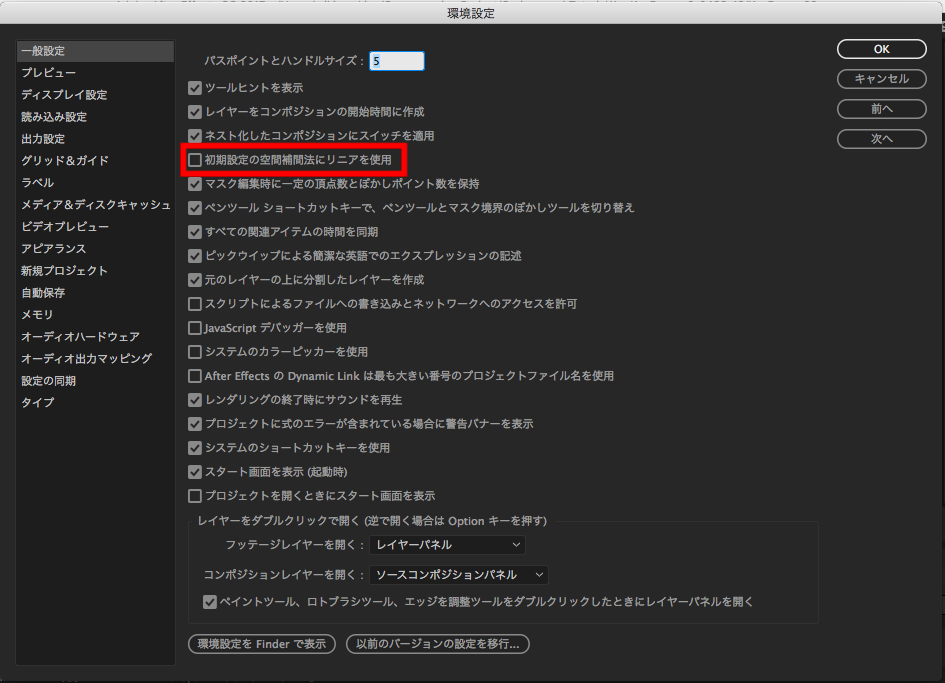
Task: Enable プロジェクトを開くときにスタート画面を表示
Action: [x=195, y=496]
